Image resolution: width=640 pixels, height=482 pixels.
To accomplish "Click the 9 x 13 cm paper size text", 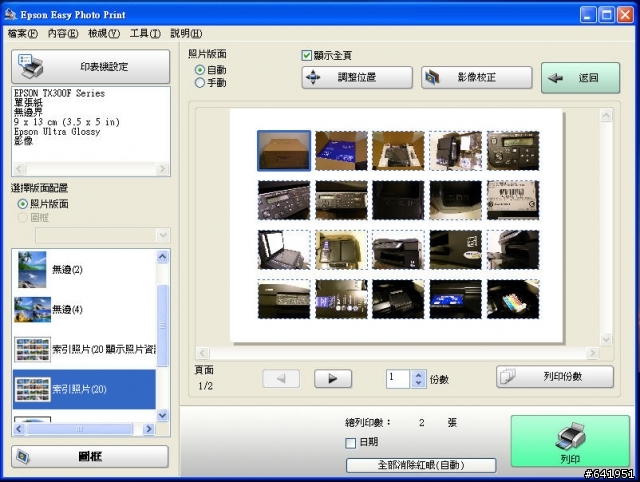I will (x=67, y=122).
